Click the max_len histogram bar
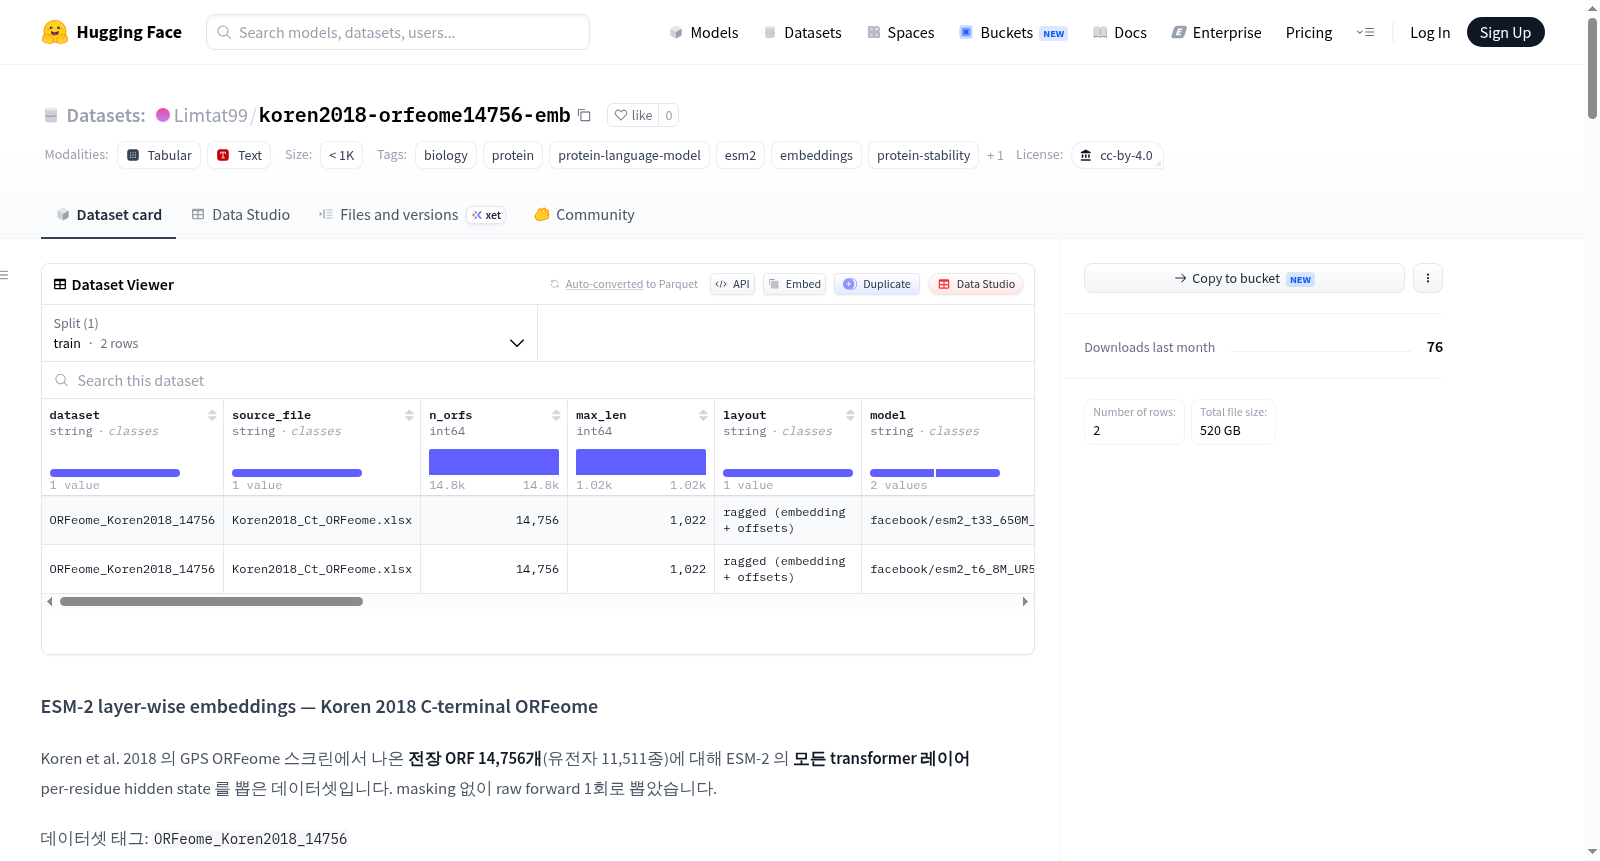Image resolution: width=1600 pixels, height=861 pixels. pyautogui.click(x=641, y=462)
